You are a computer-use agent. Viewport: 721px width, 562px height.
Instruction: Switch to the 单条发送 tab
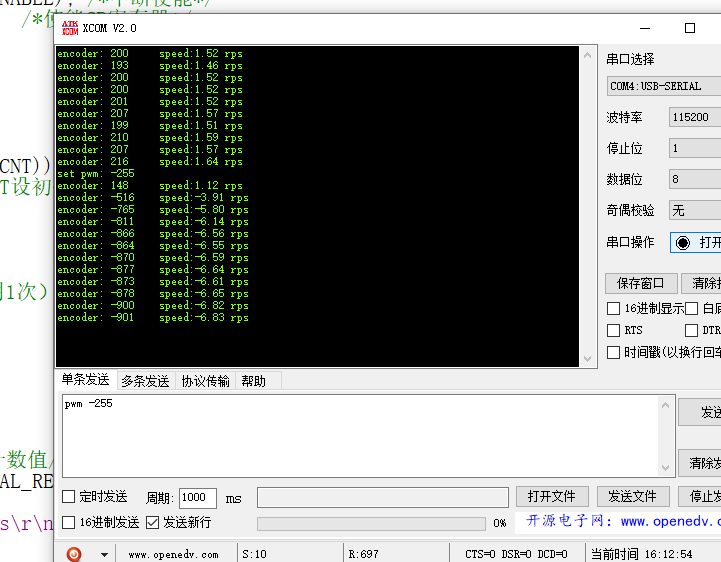(x=86, y=379)
